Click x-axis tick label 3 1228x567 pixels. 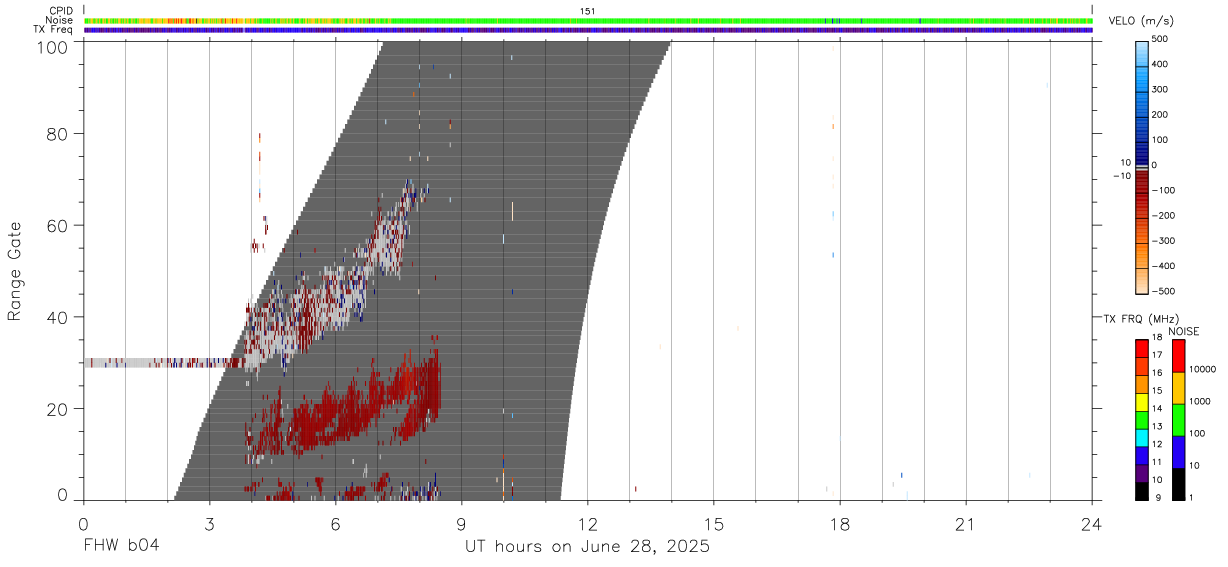pyautogui.click(x=209, y=524)
